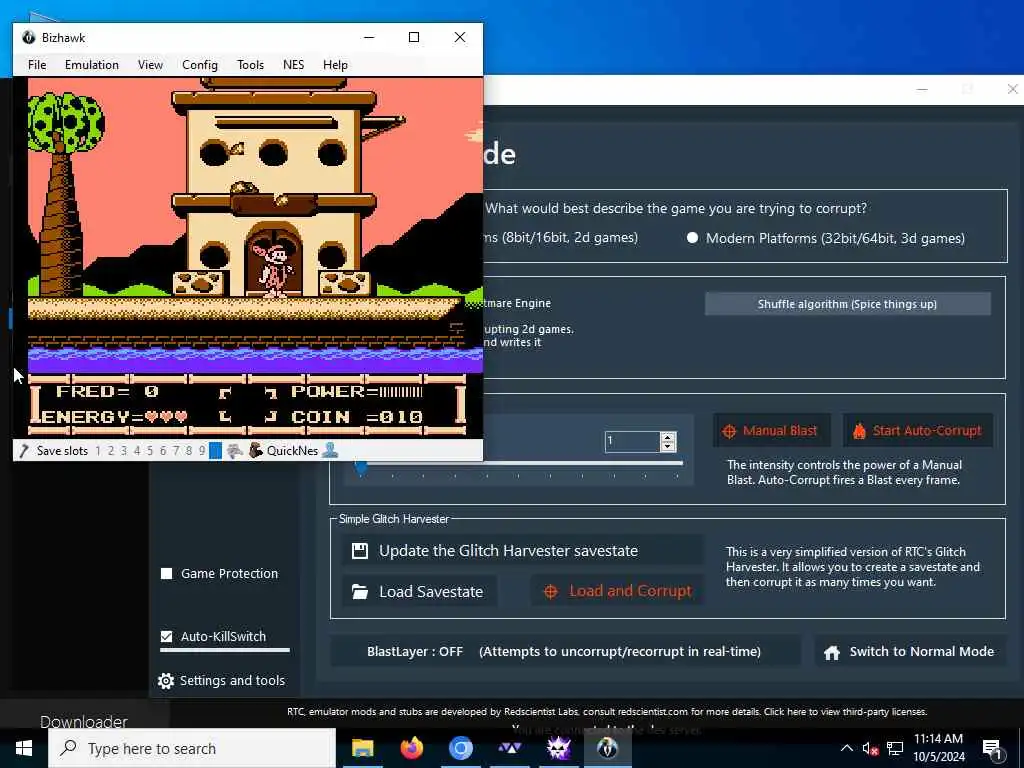Click the intensity number input field
The height and width of the screenshot is (768, 1024).
tap(632, 441)
